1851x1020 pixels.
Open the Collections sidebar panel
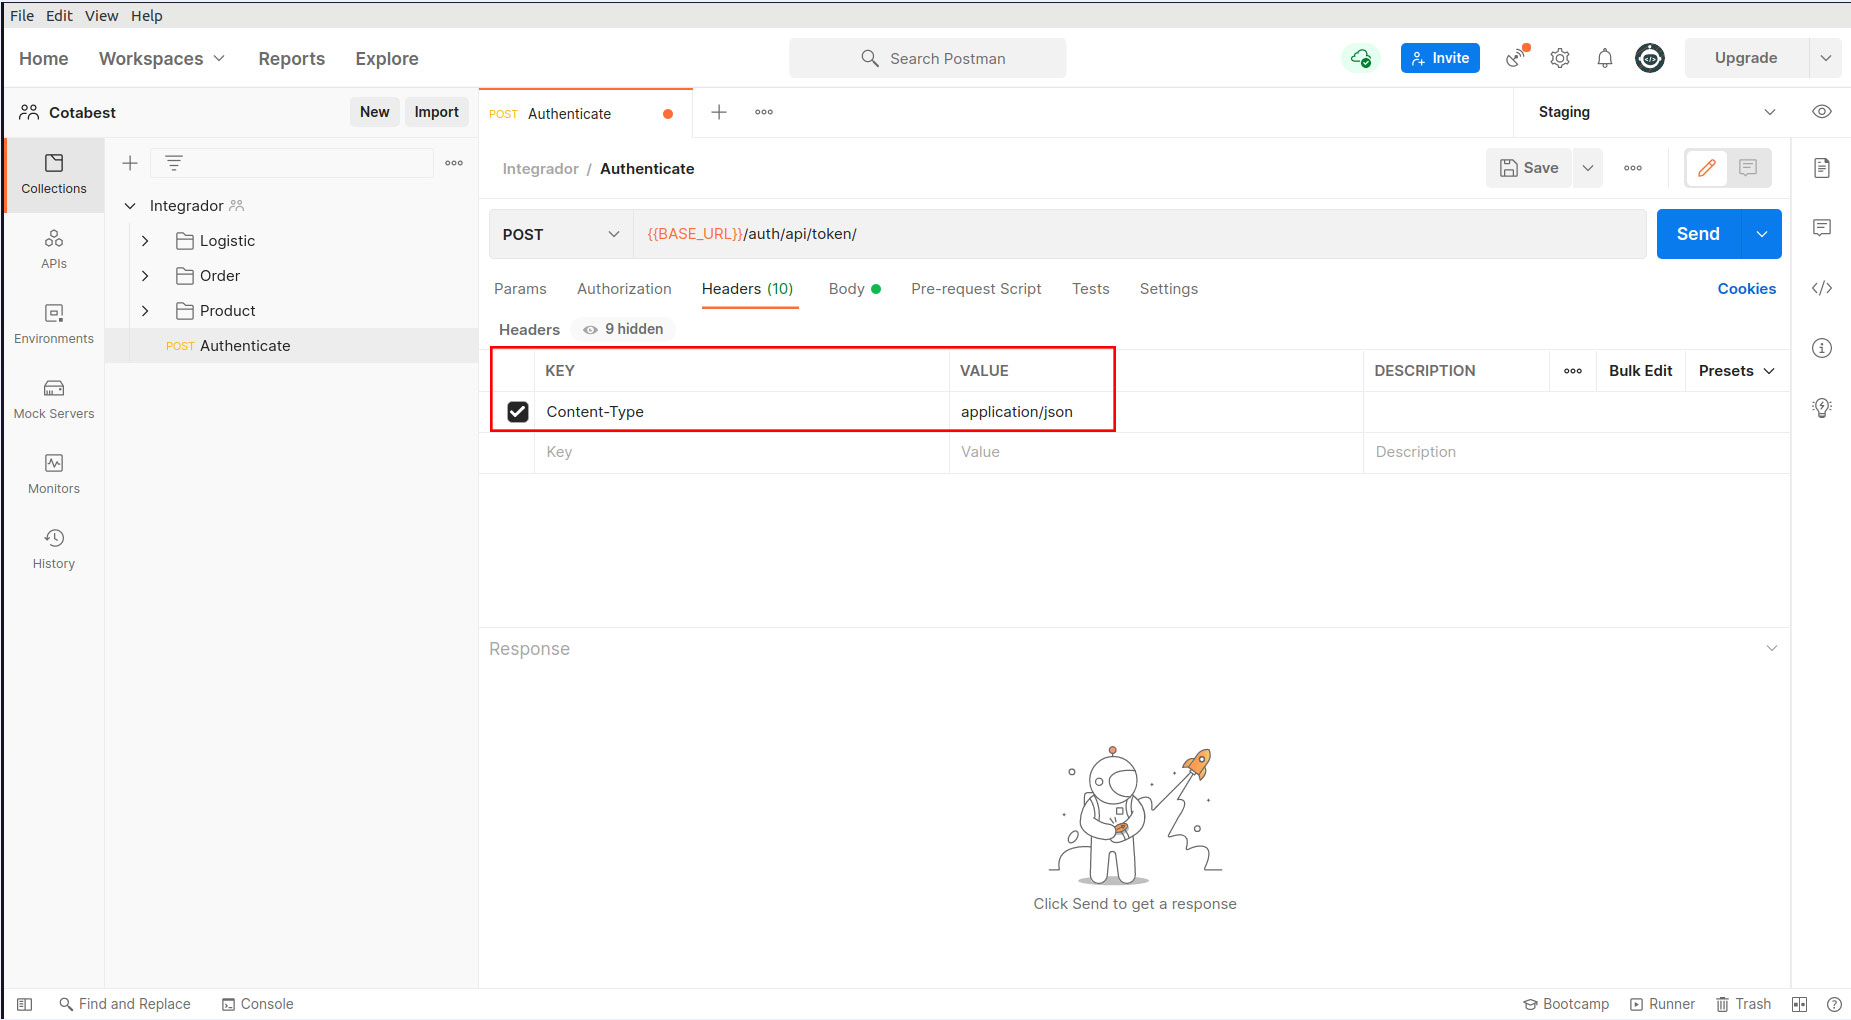click(54, 174)
